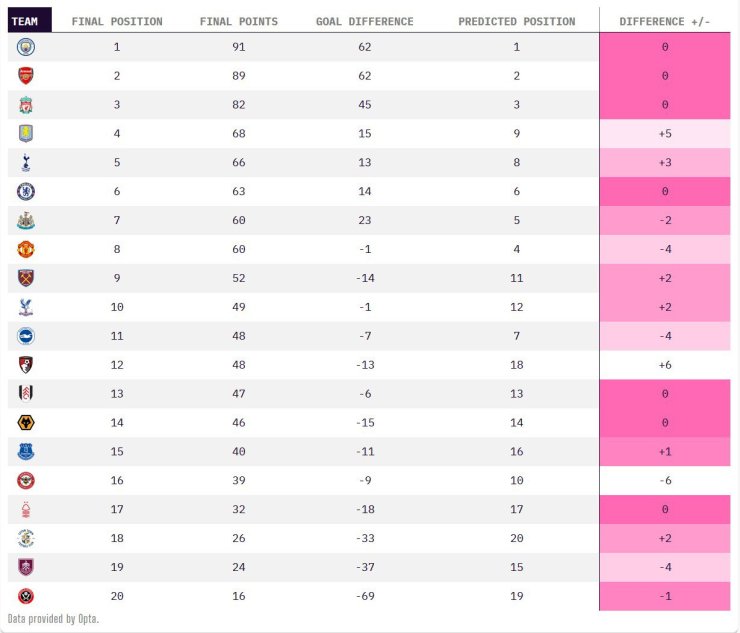Image resolution: width=740 pixels, height=633 pixels.
Task: Select the TEAM column header tab
Action: tap(30, 20)
